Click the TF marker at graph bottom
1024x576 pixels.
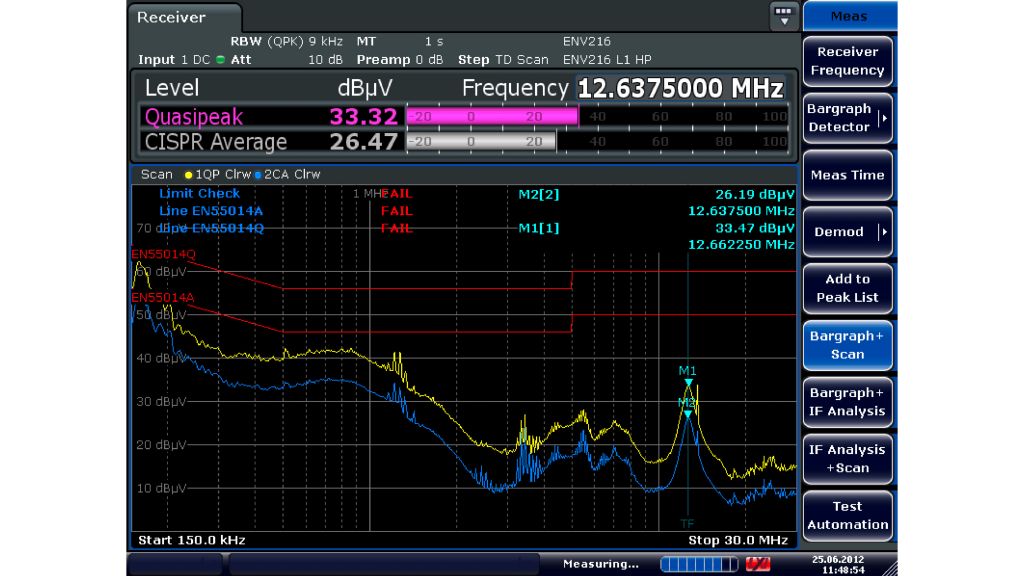pyautogui.click(x=688, y=523)
